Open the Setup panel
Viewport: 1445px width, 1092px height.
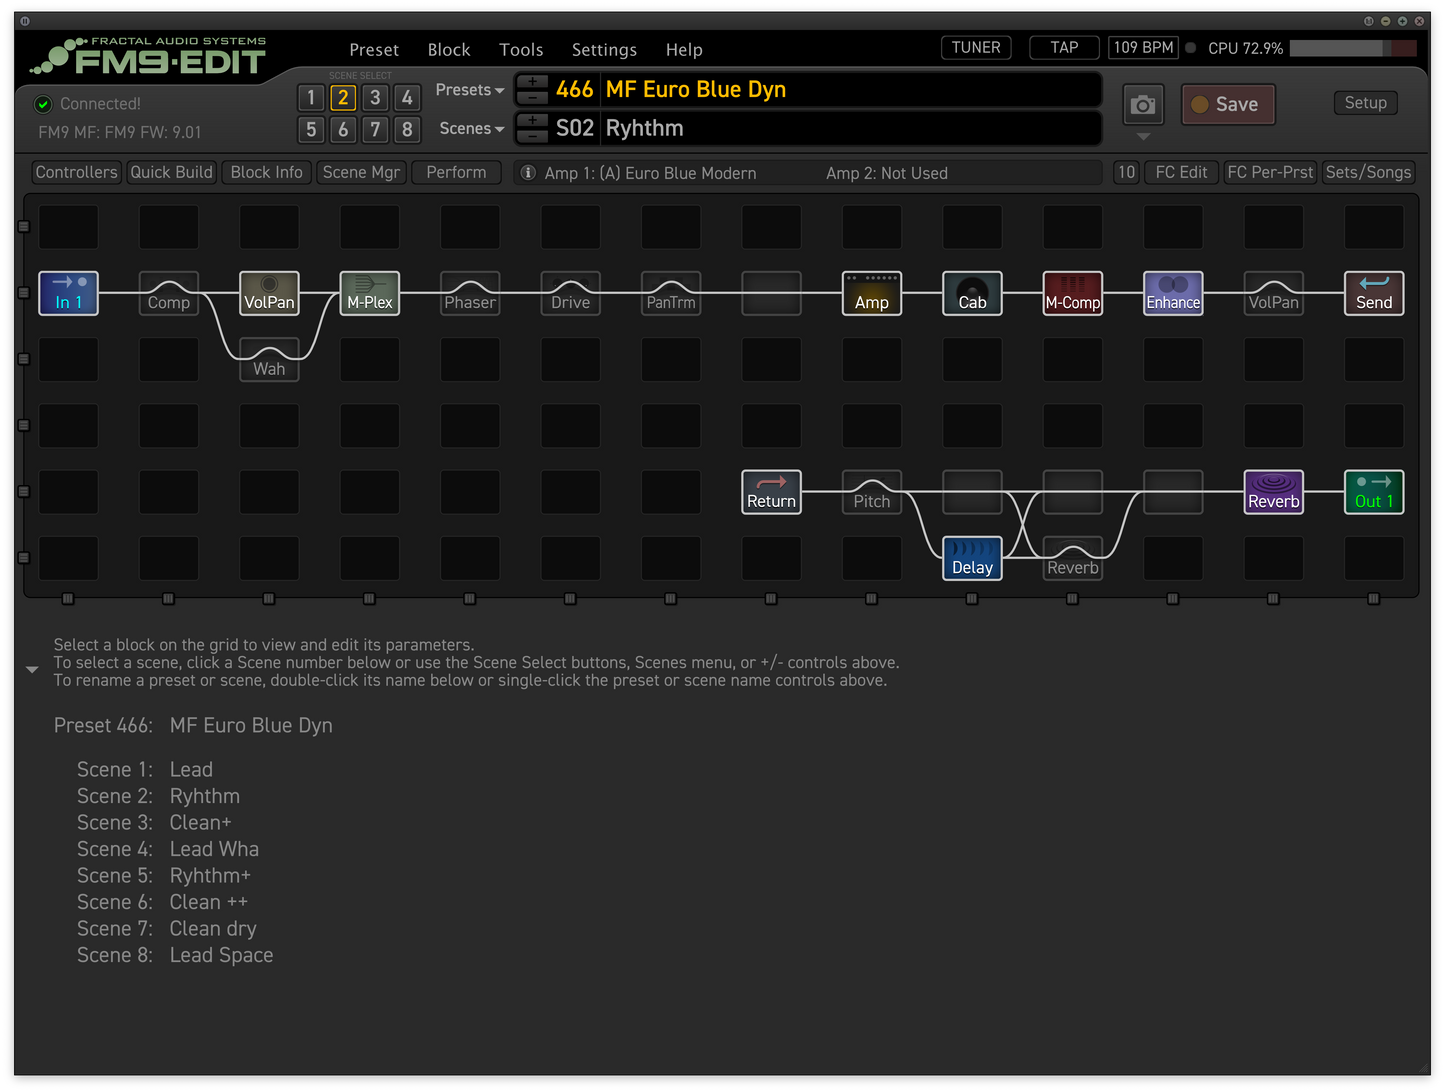click(1365, 102)
